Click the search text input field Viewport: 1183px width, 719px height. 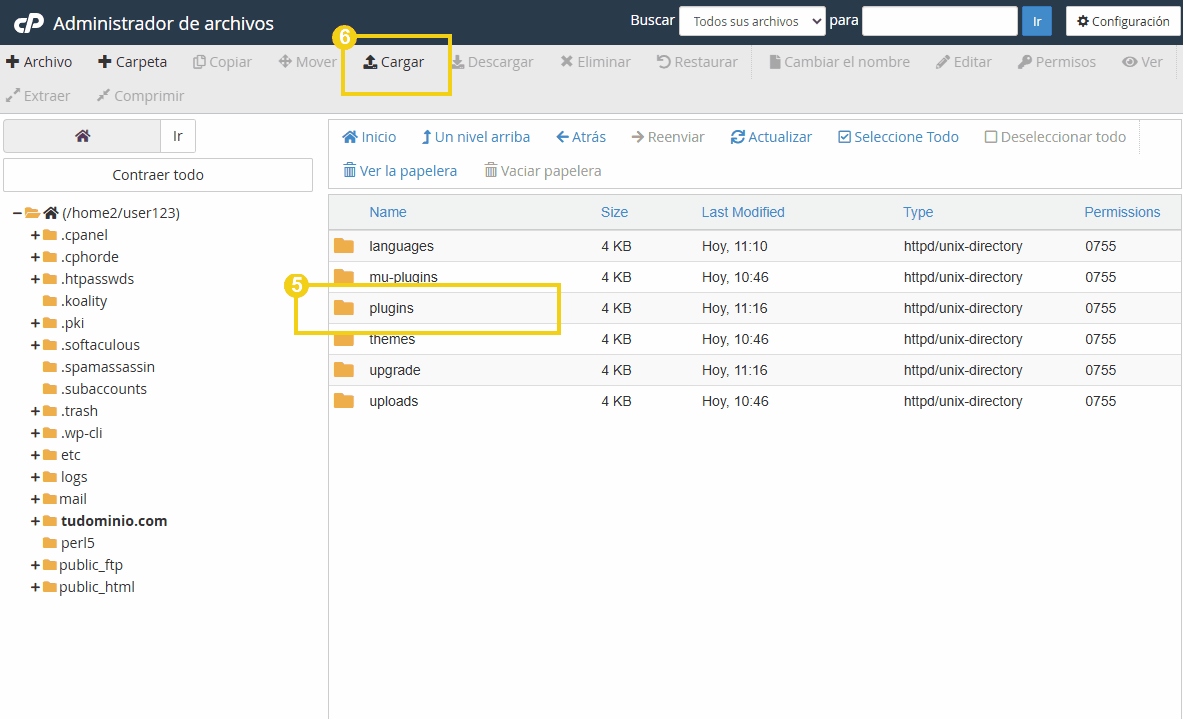point(939,21)
